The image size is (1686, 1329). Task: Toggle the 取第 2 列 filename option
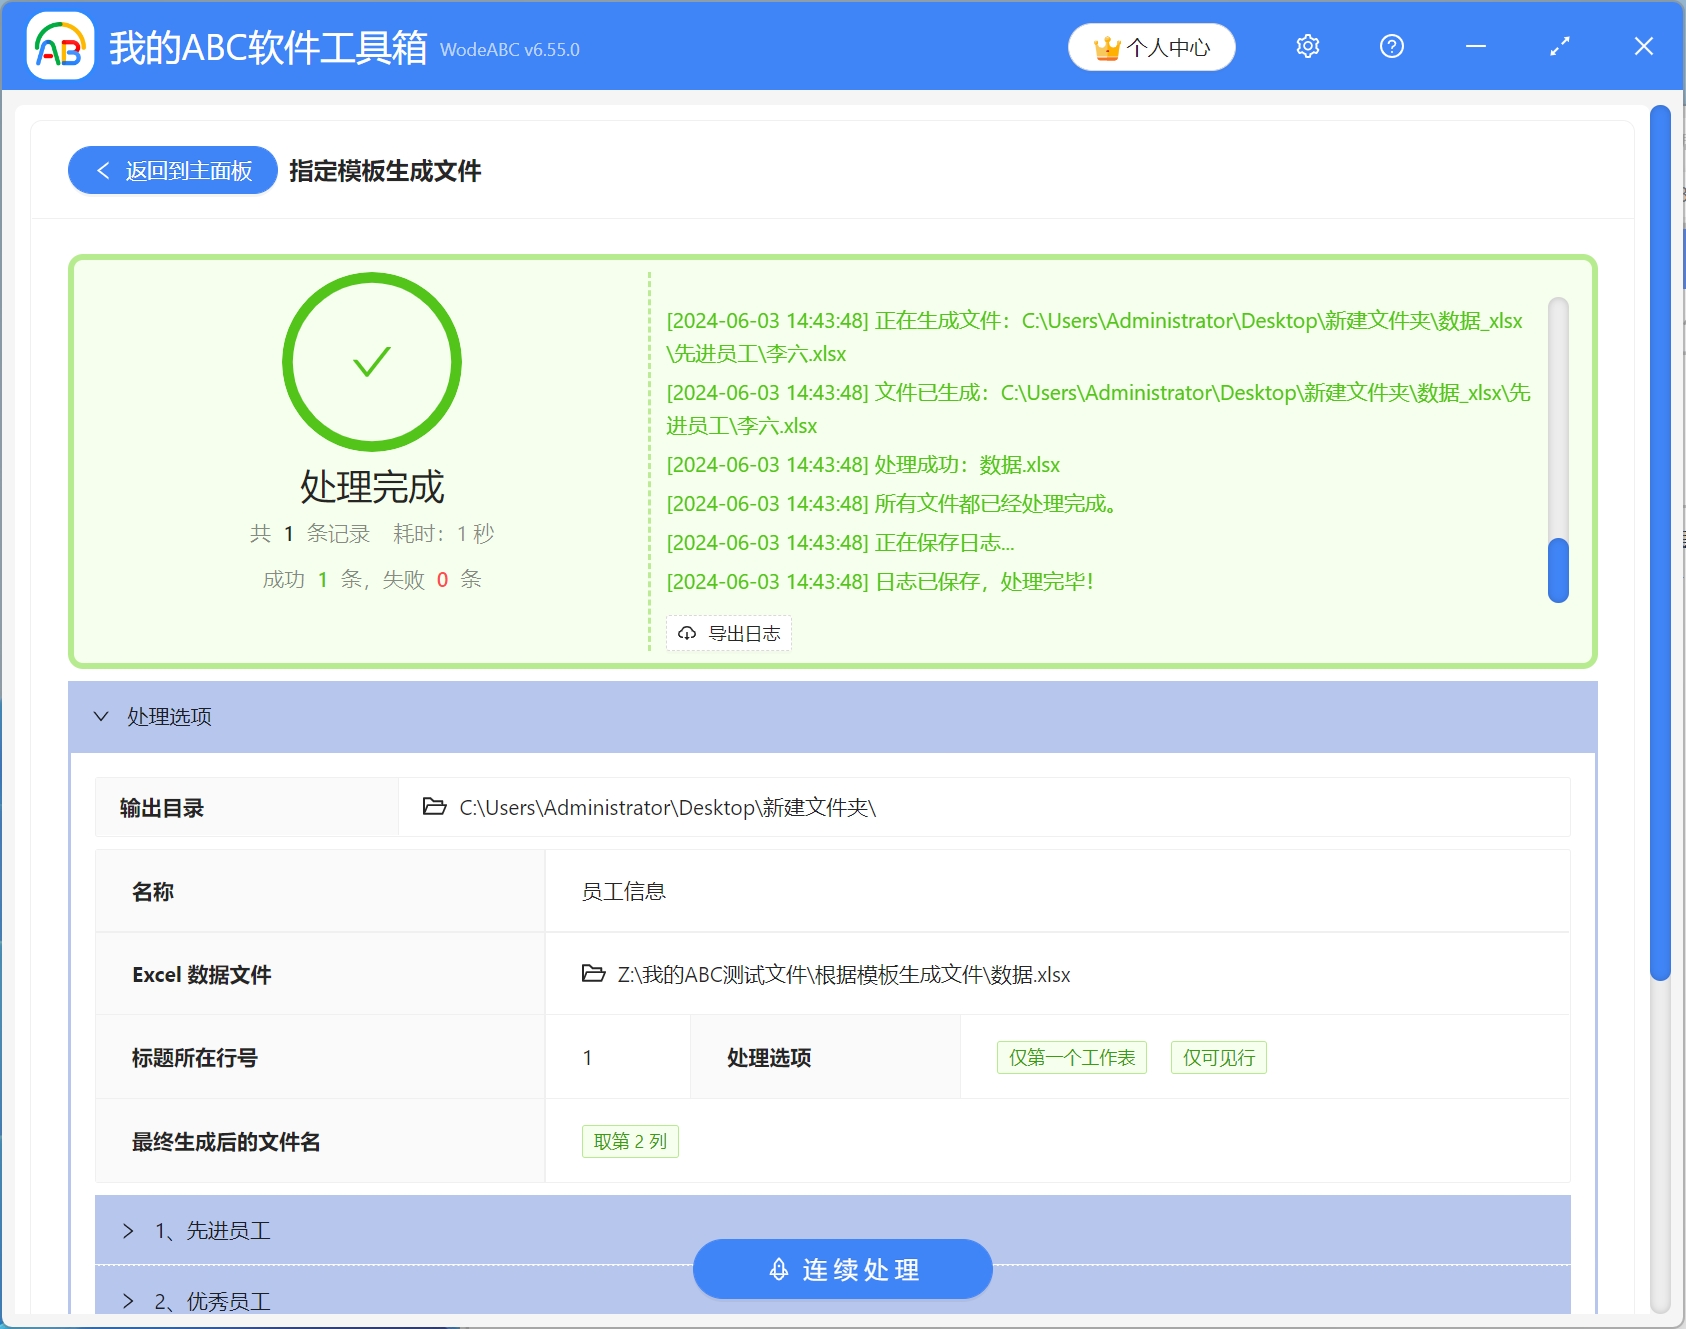coord(630,1141)
